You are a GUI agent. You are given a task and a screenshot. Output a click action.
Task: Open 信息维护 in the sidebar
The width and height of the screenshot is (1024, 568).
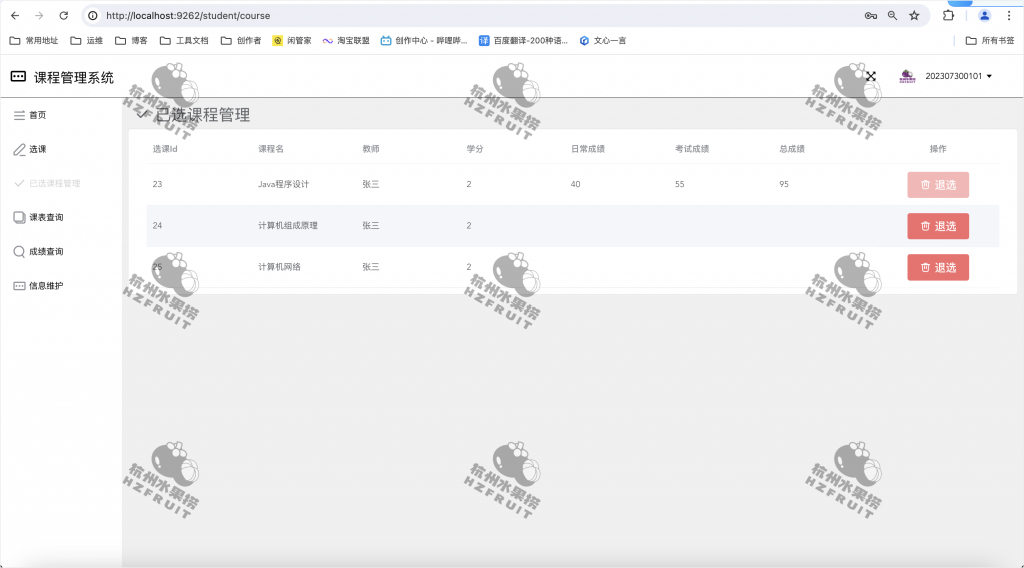61,286
